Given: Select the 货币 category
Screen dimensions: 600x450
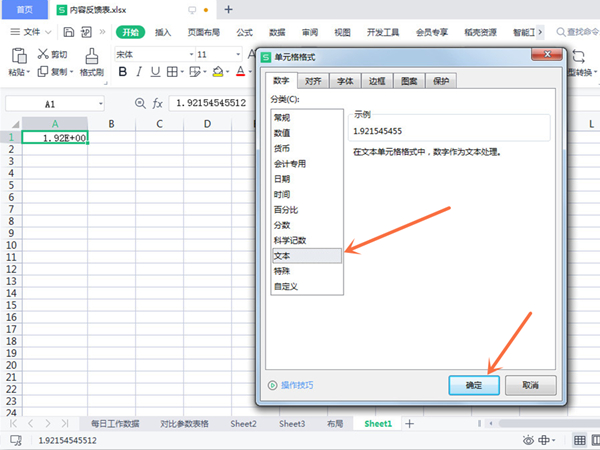Looking at the screenshot, I should tap(282, 148).
